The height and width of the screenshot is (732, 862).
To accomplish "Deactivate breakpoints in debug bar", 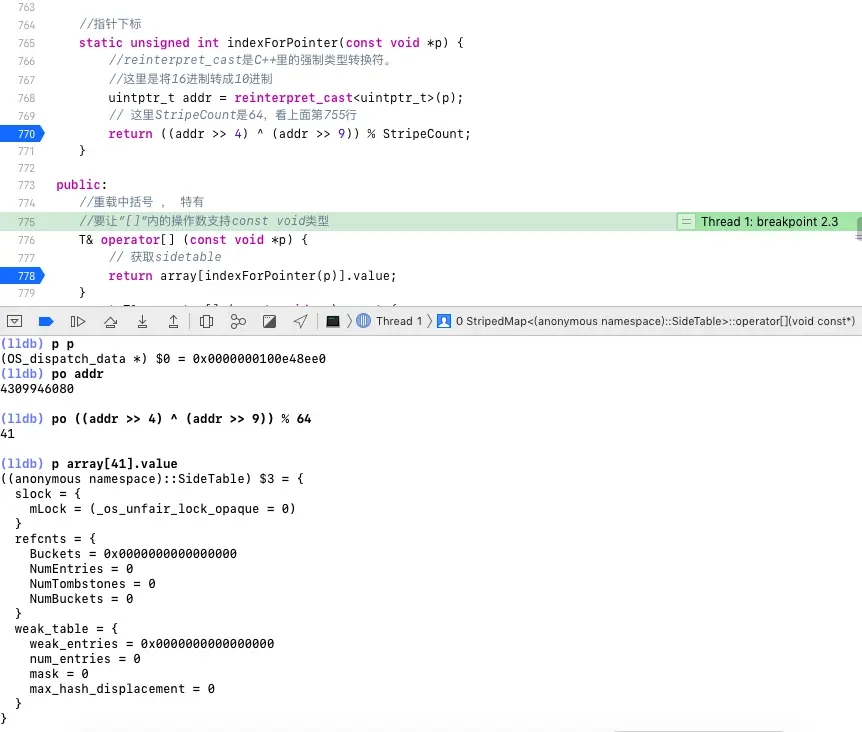I will 46,321.
